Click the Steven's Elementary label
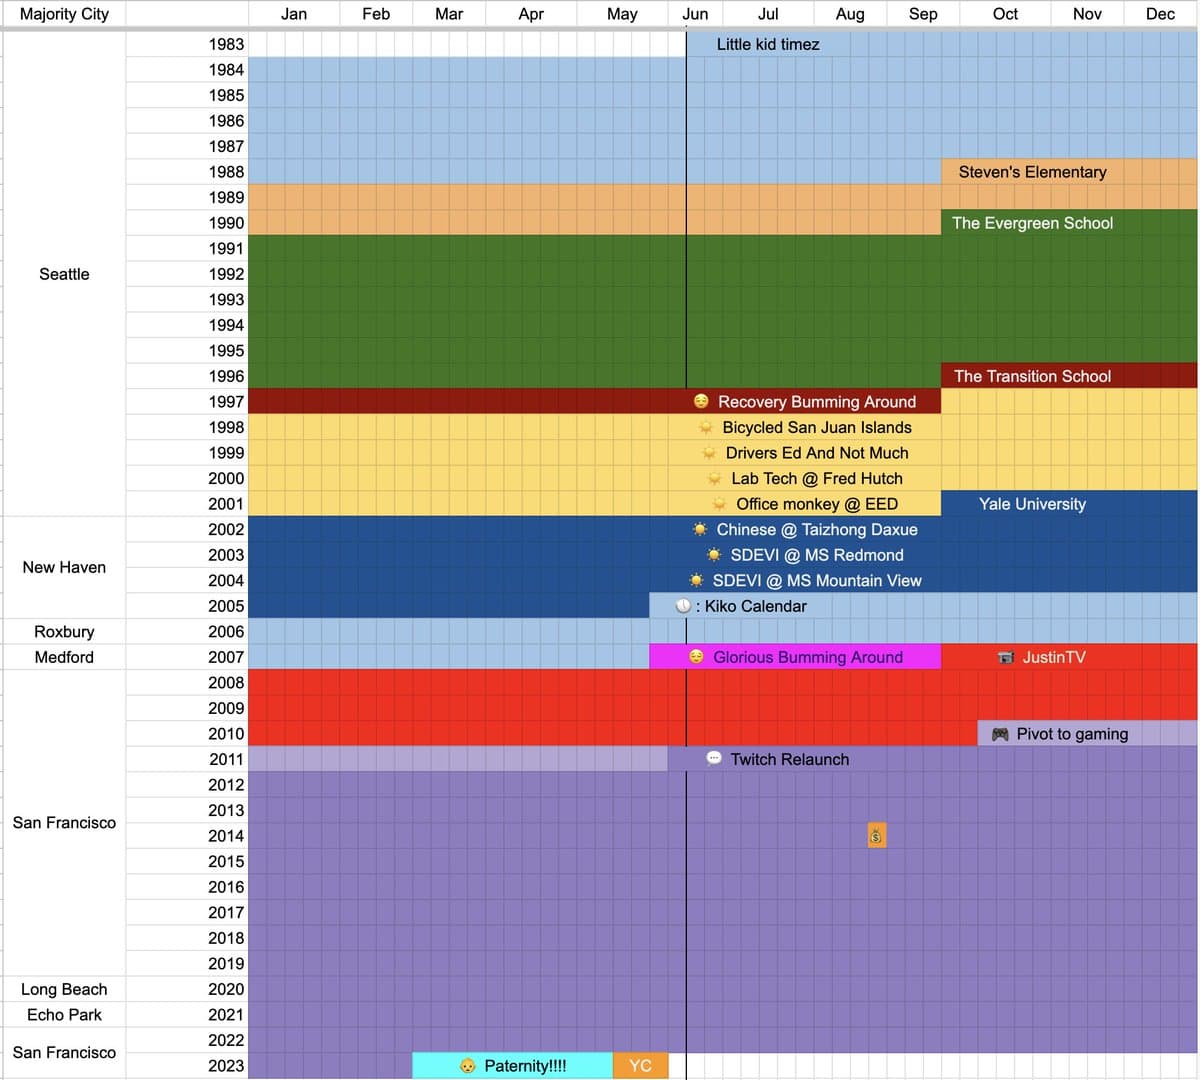 1032,171
